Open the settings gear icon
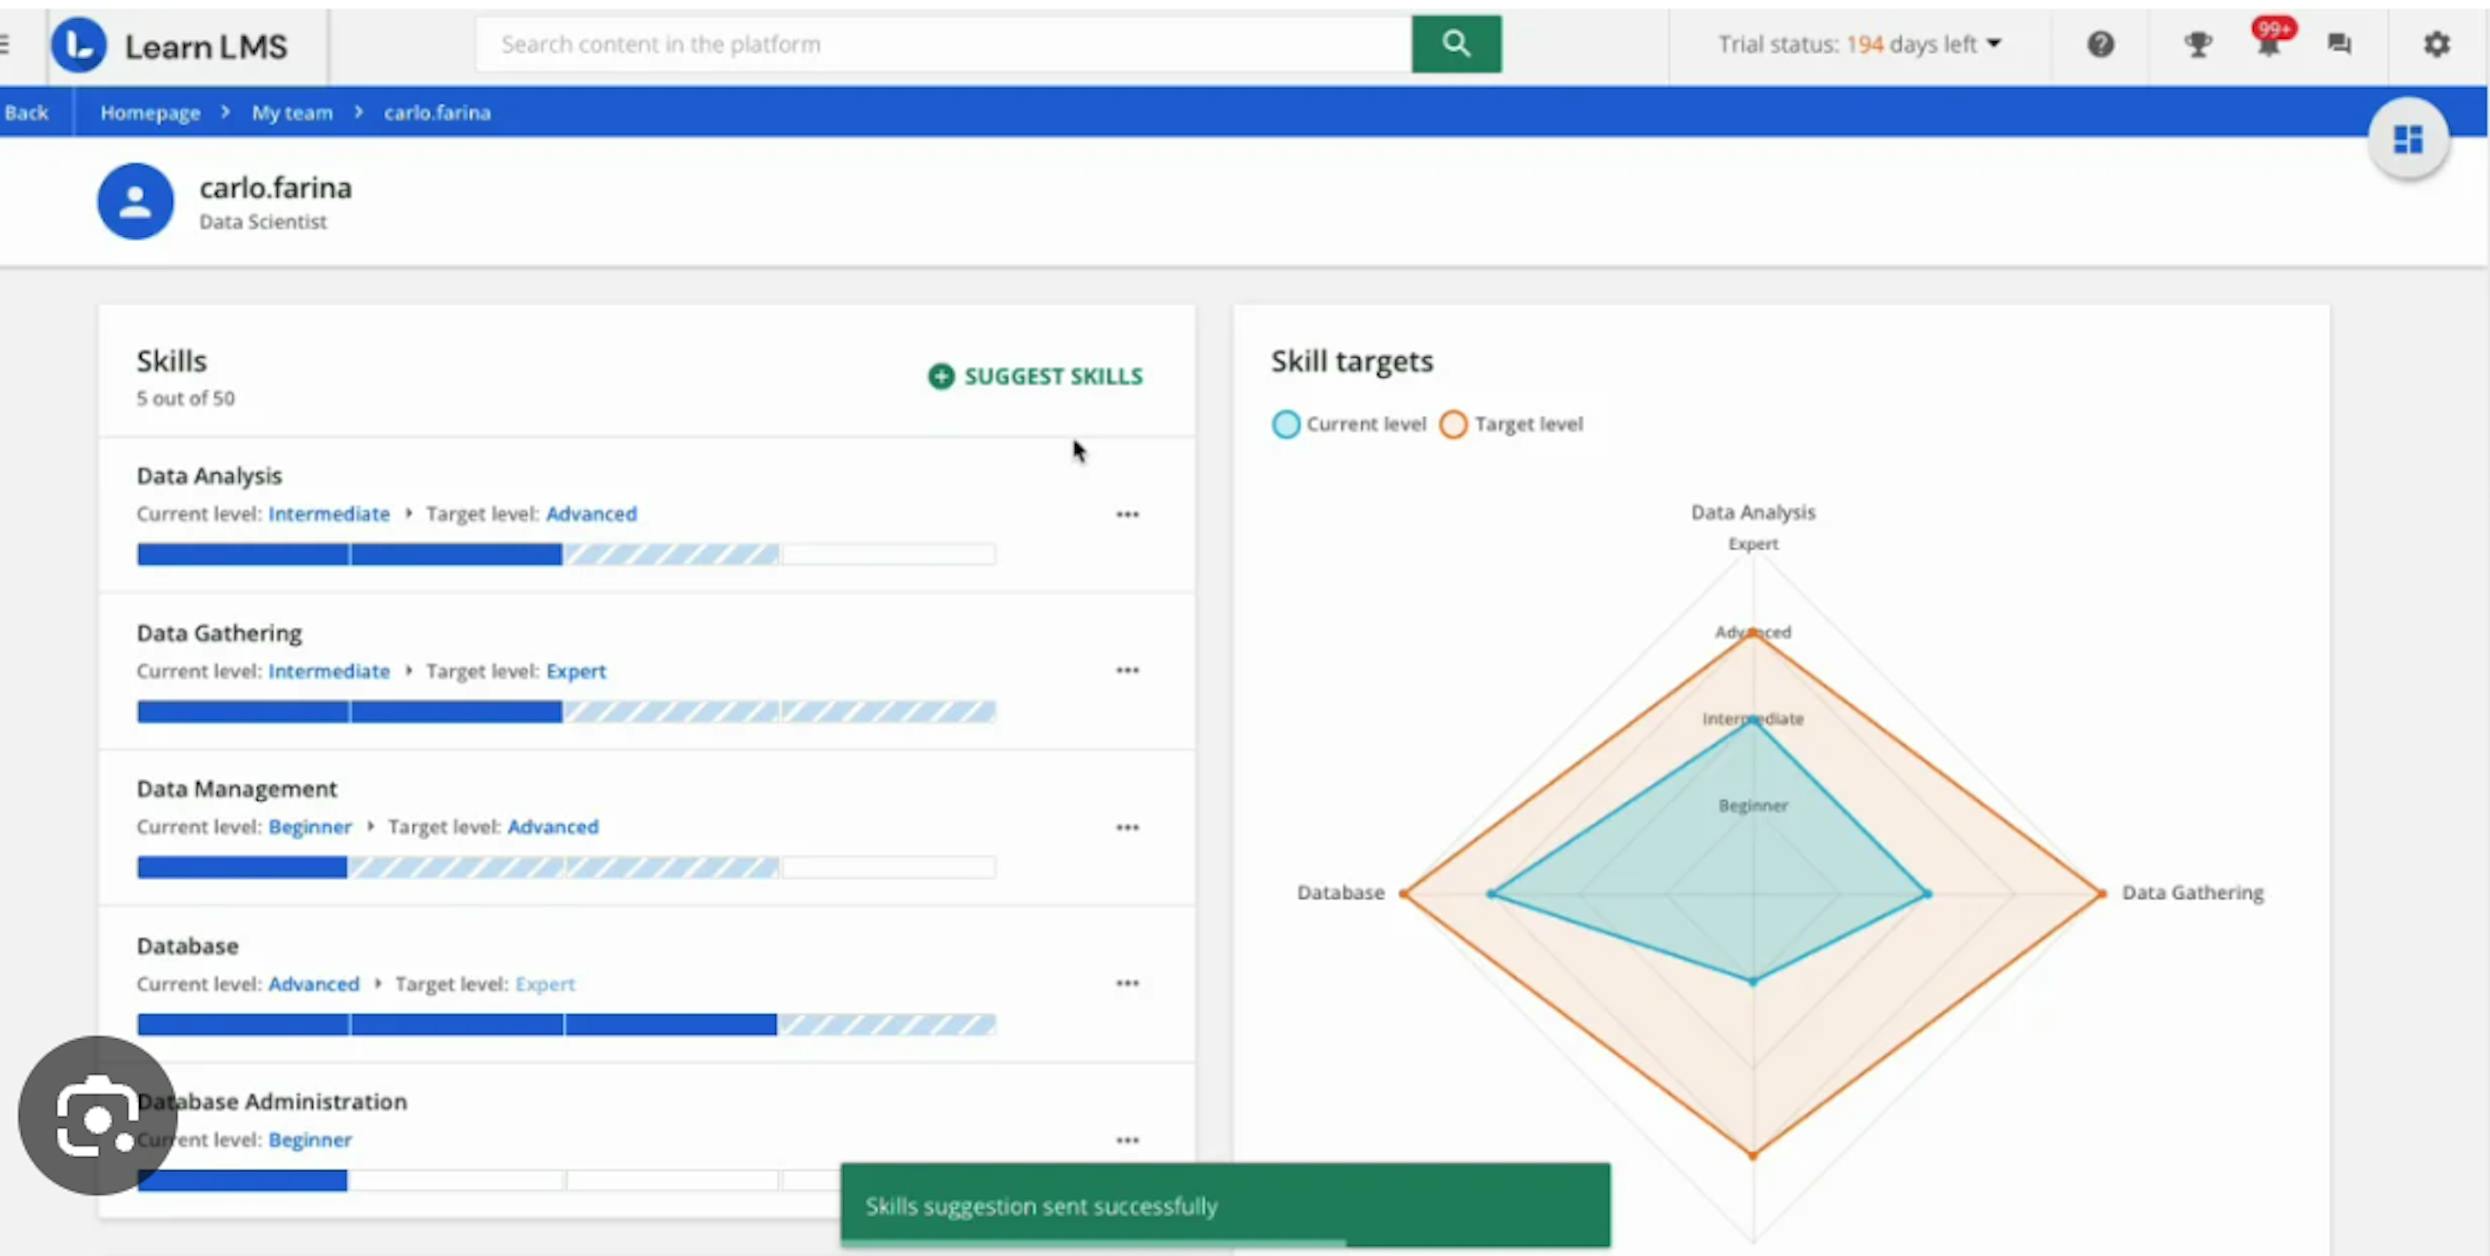The width and height of the screenshot is (2490, 1256). [2436, 44]
